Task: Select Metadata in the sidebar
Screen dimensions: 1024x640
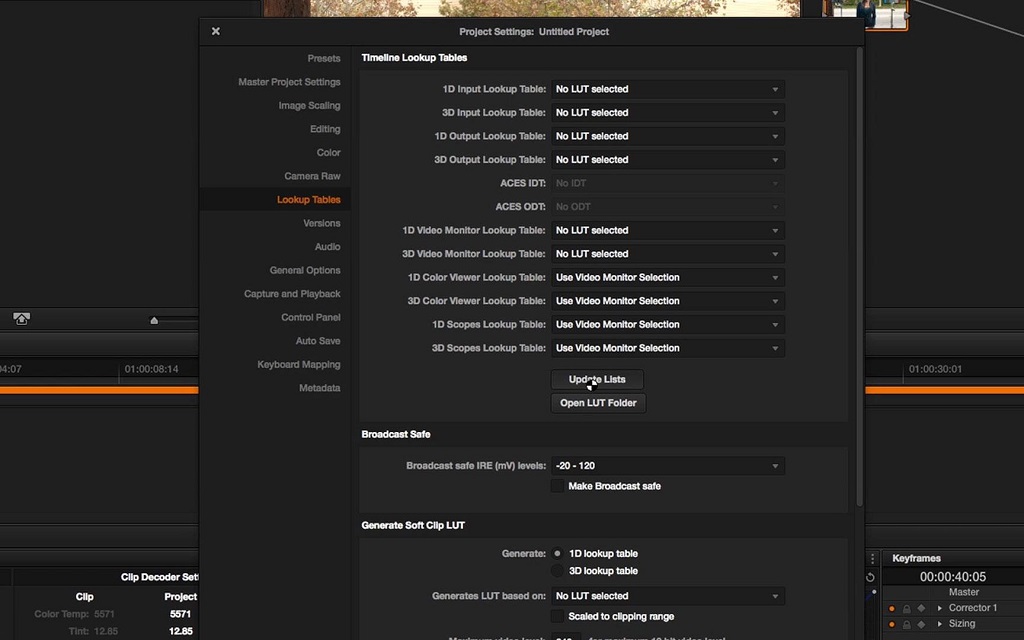Action: click(319, 387)
